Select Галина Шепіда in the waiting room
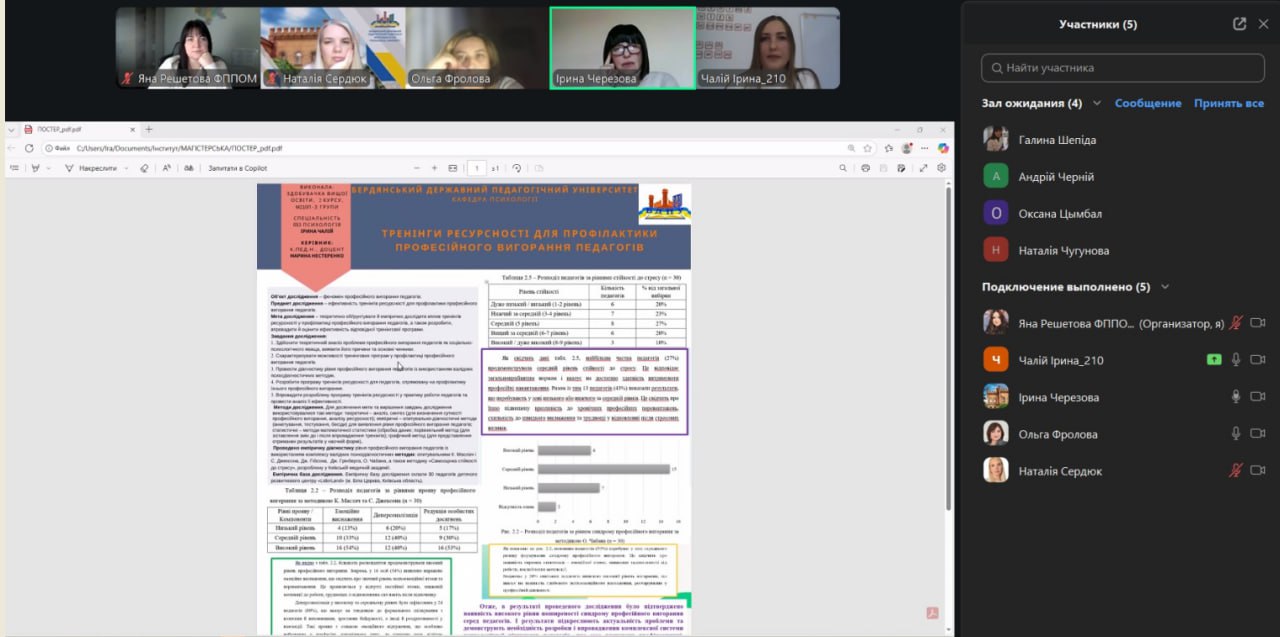 tap(1057, 140)
